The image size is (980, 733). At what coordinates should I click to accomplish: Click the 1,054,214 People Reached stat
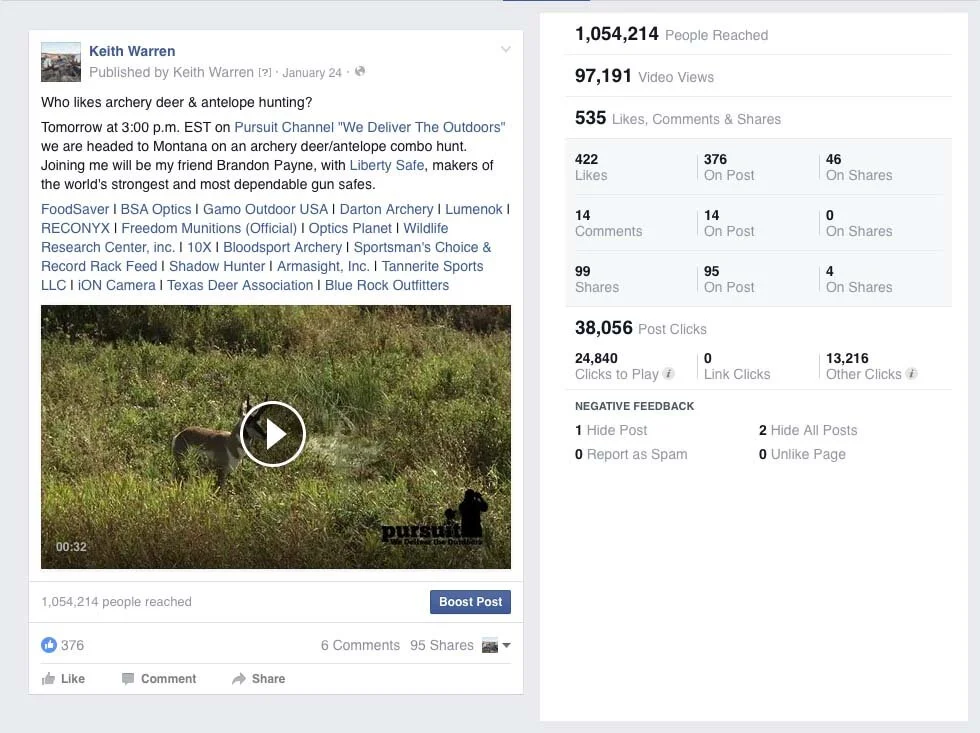(x=671, y=34)
